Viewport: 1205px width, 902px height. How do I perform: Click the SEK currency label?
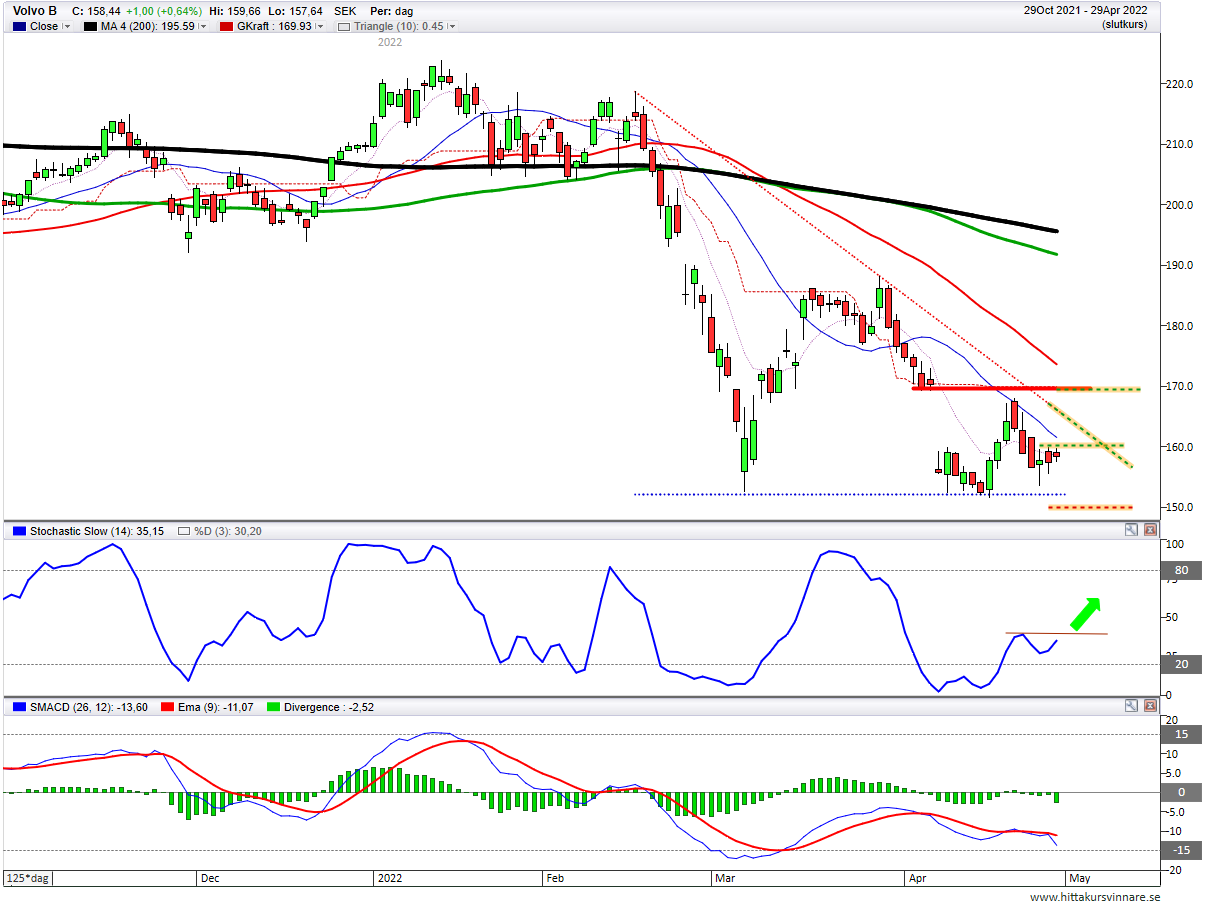click(346, 11)
